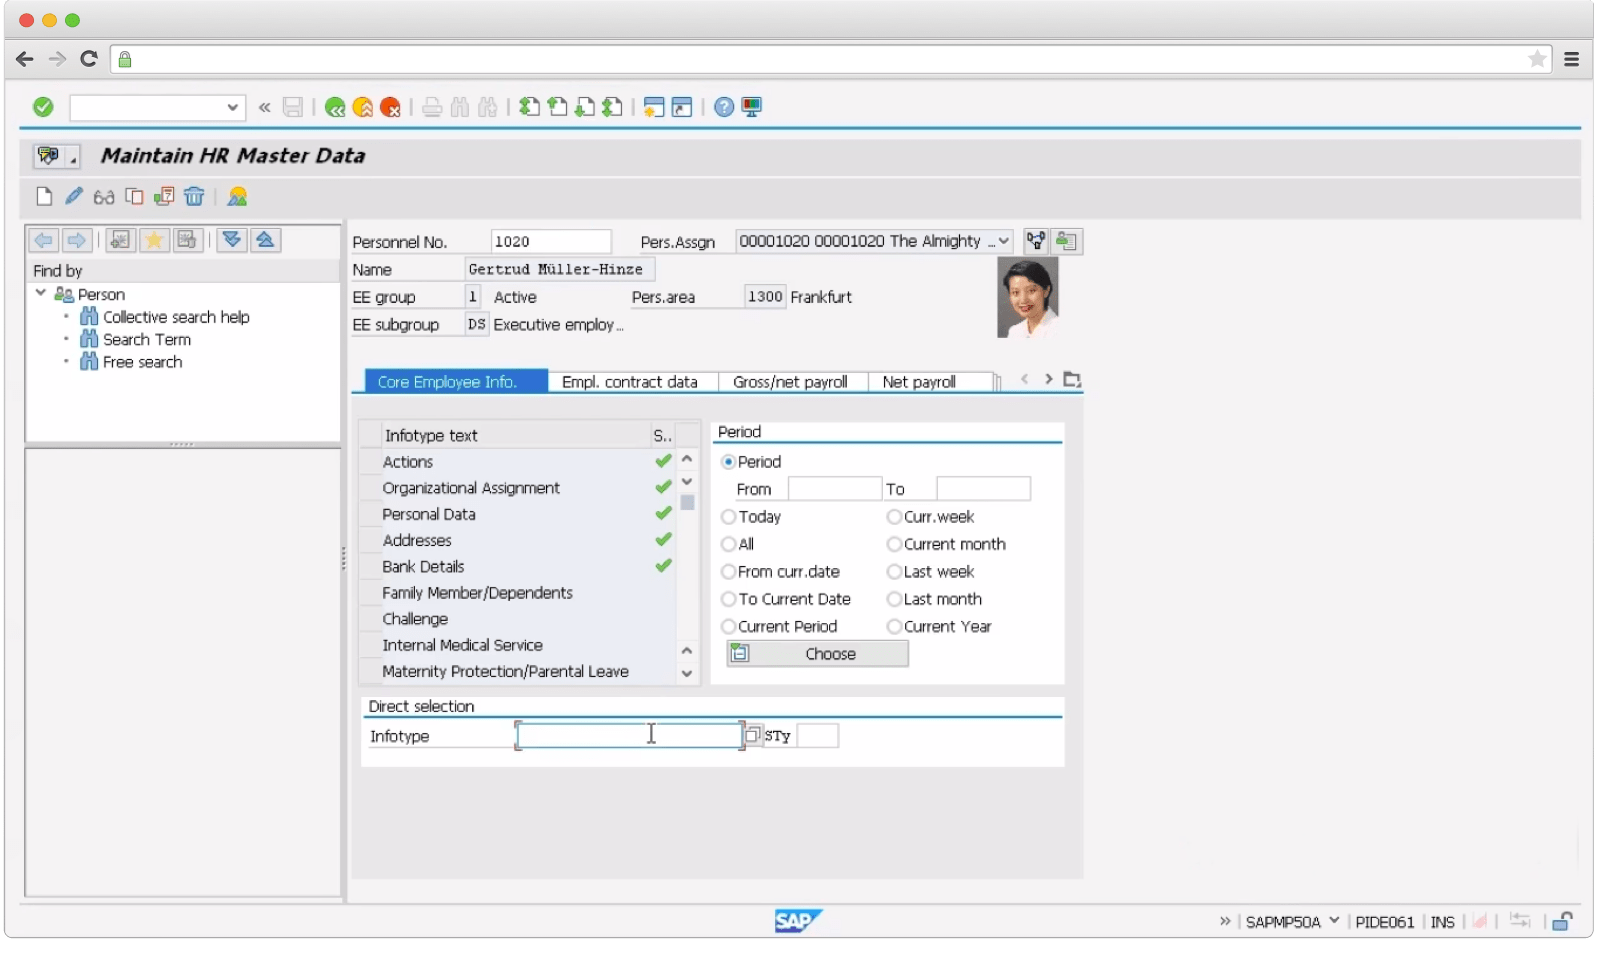Click the Infotype direct selection input field
1600x957 pixels.
pos(629,735)
